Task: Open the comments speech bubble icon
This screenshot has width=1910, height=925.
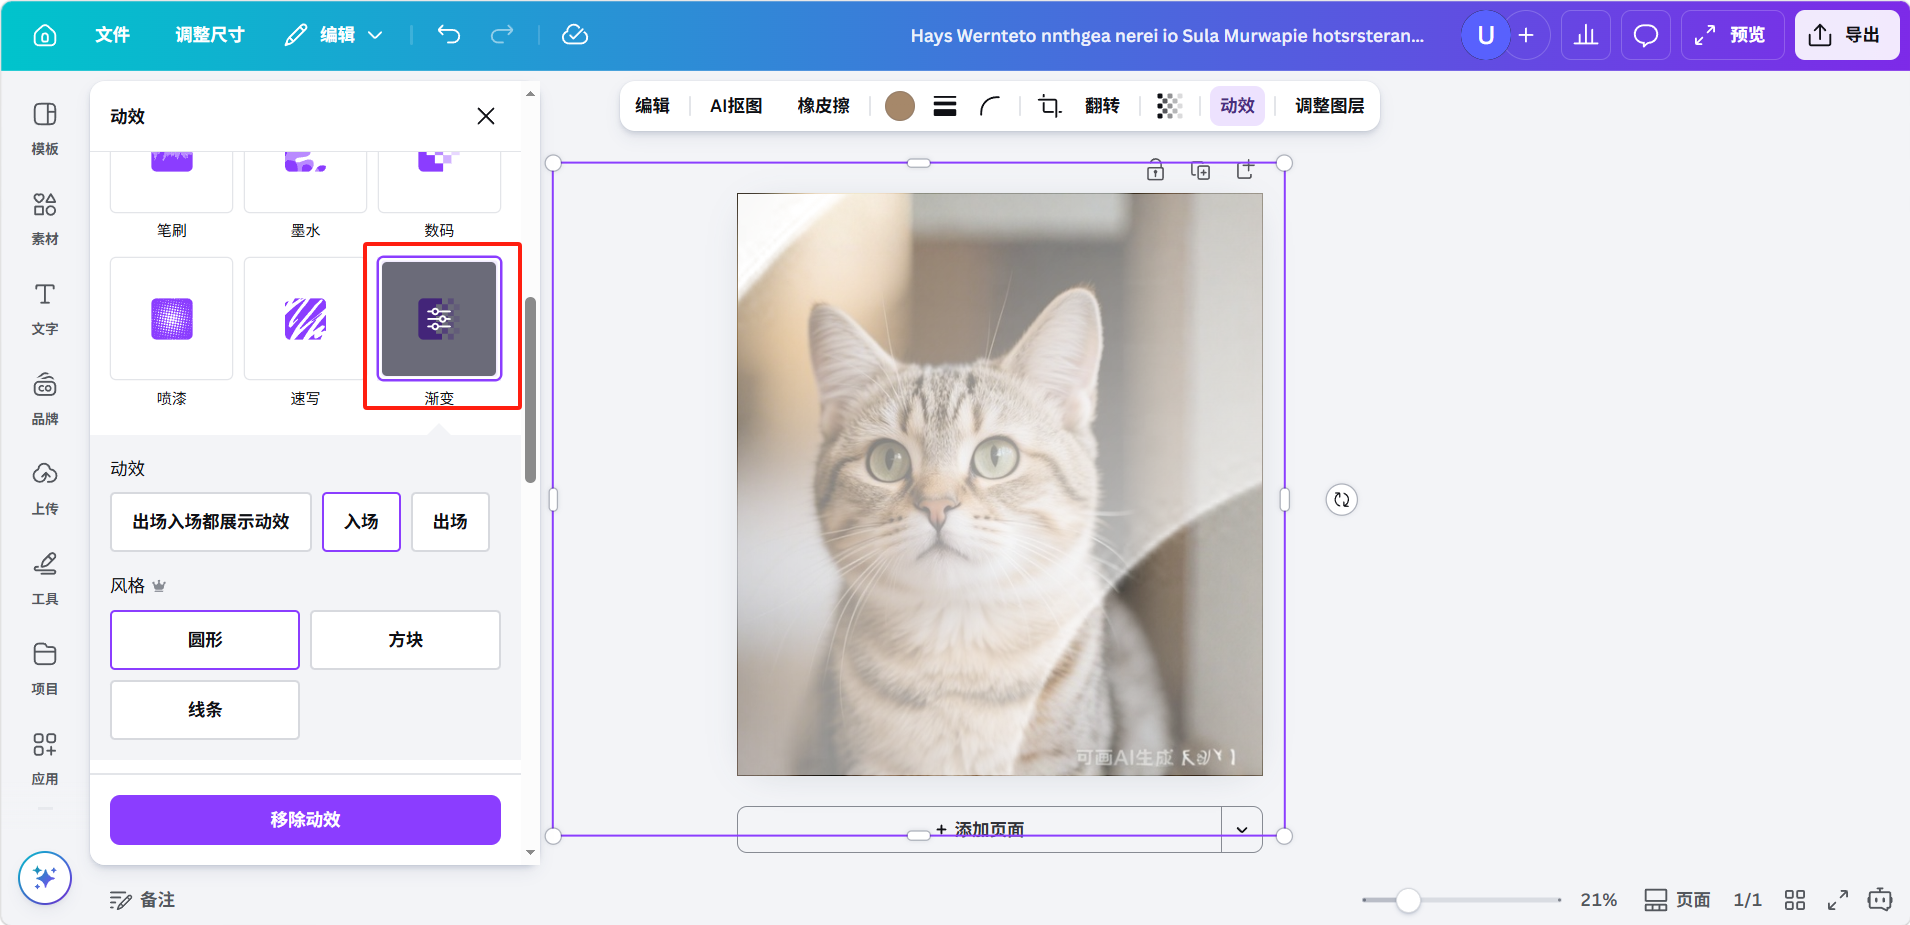Action: (x=1645, y=35)
